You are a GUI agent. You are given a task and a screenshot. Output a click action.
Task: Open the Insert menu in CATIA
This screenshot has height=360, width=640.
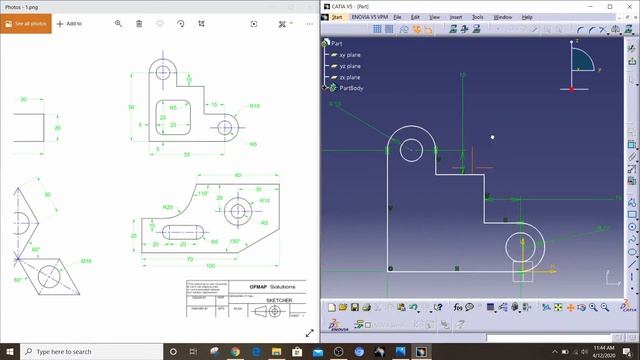(456, 17)
